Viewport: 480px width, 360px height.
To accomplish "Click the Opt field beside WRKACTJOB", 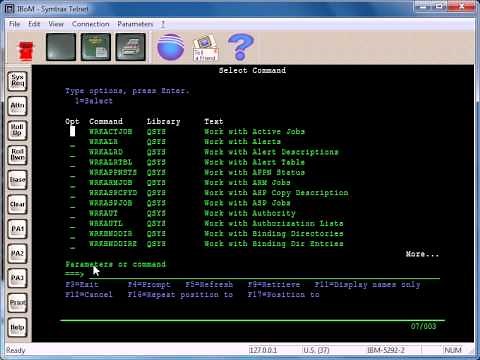I will (x=72, y=132).
